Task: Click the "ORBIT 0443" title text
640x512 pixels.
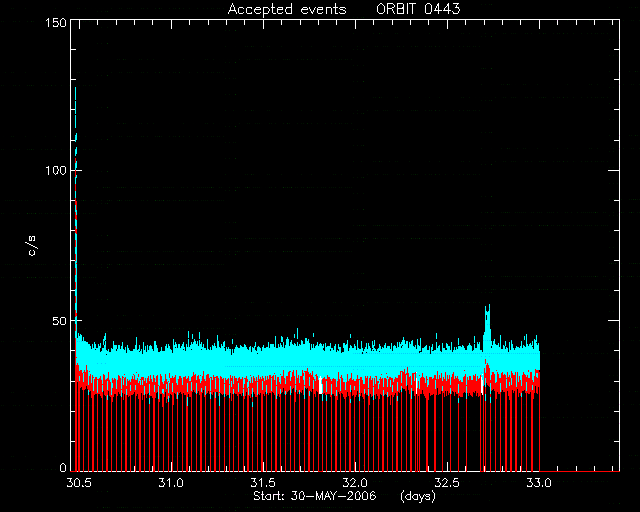Action: [418, 9]
